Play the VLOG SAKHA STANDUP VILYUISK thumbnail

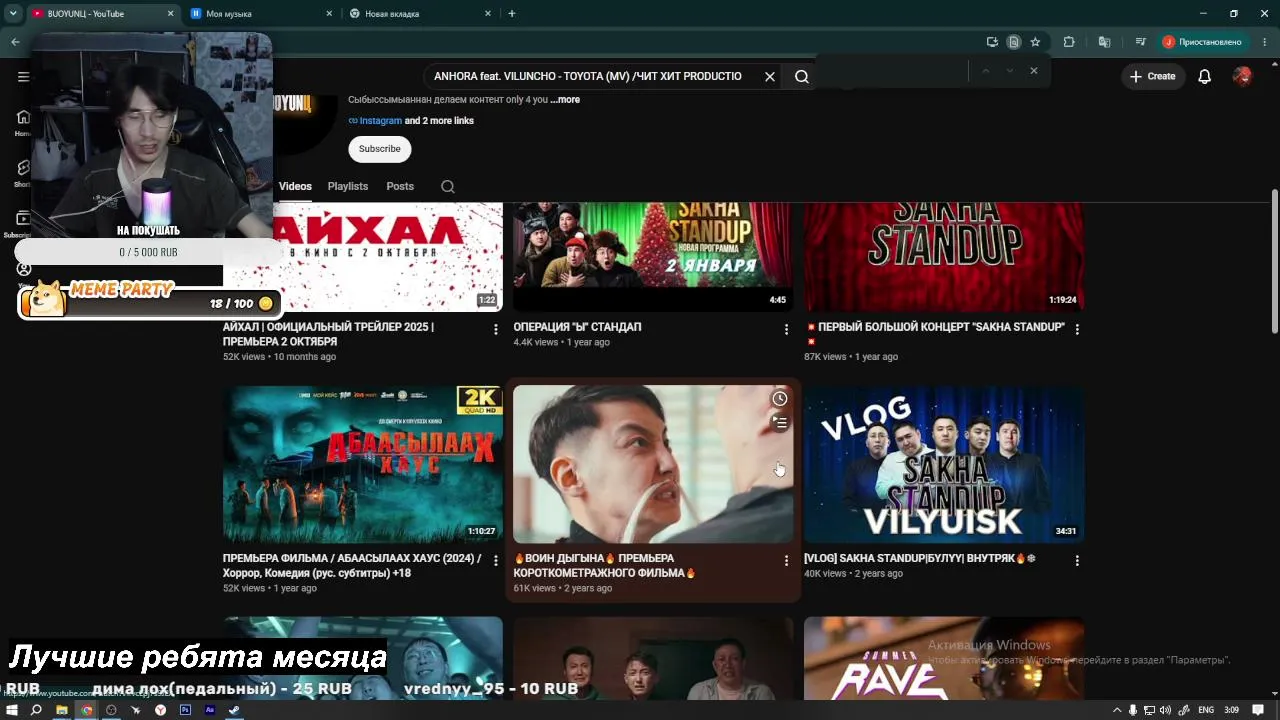click(x=944, y=464)
